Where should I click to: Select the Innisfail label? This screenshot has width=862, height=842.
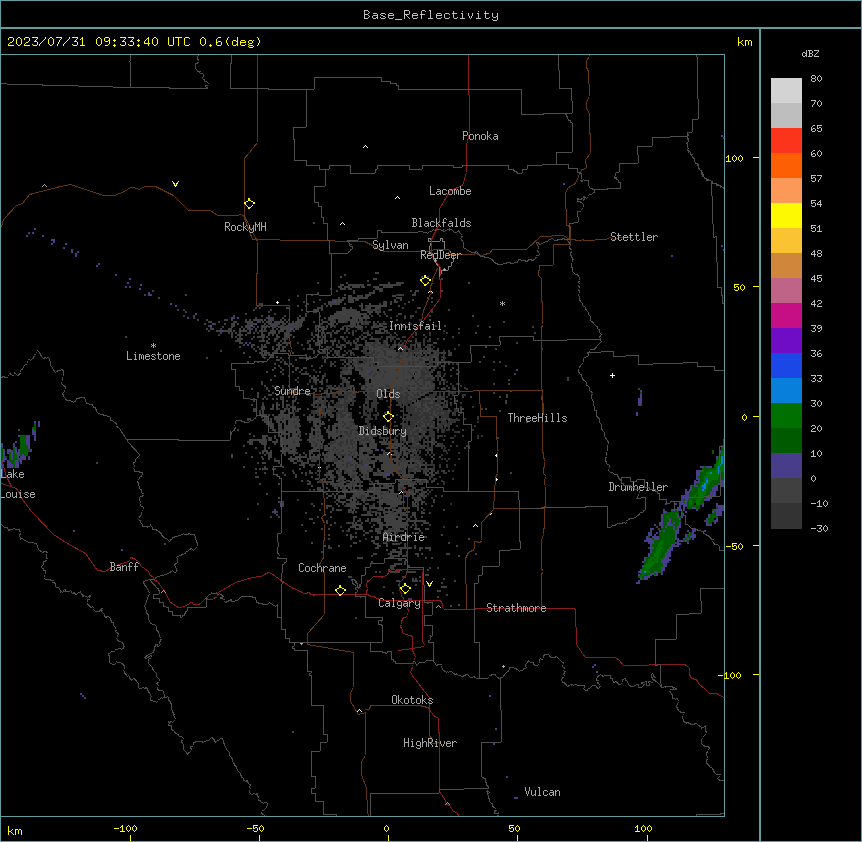415,326
